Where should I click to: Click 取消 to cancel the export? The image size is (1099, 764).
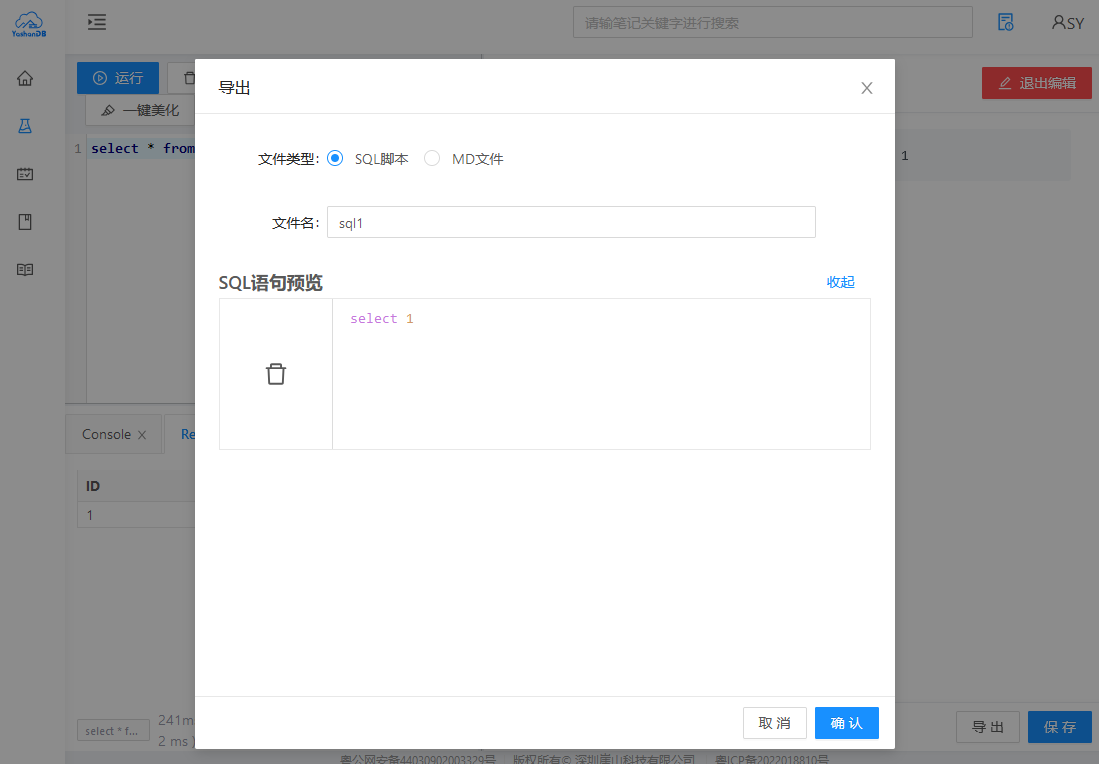774,723
